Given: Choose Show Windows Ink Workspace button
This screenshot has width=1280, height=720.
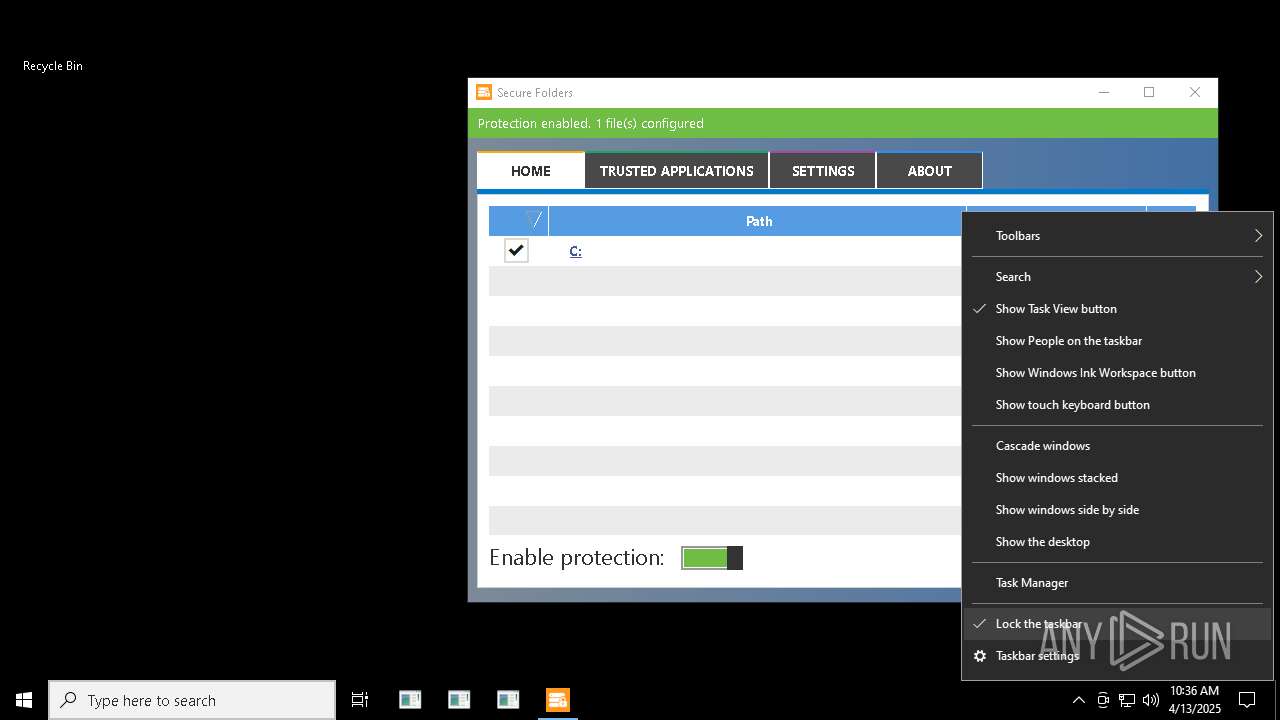Looking at the screenshot, I should (1117, 373).
